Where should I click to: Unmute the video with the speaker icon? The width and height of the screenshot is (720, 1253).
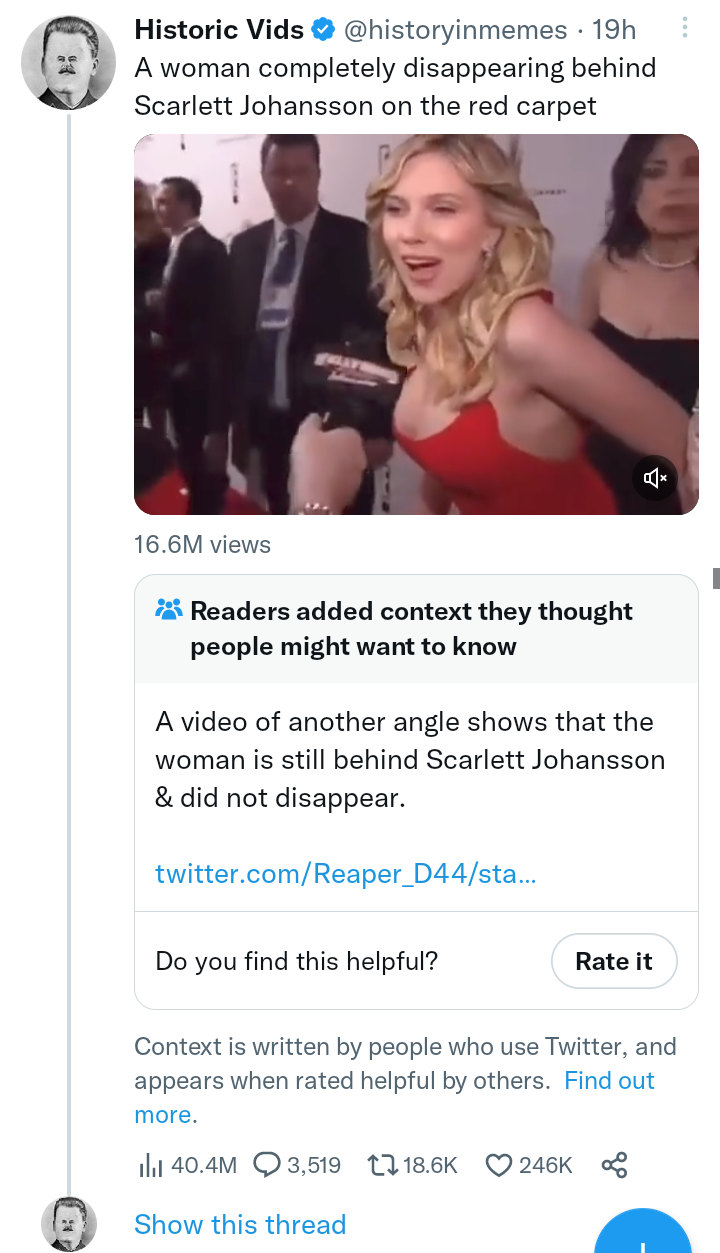(655, 478)
